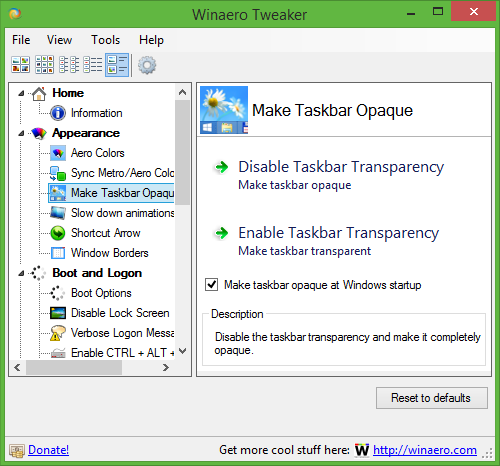Screen dimensions: 500x466
Task: Click tree vertical scrollbar down arrow
Action: click(182, 351)
